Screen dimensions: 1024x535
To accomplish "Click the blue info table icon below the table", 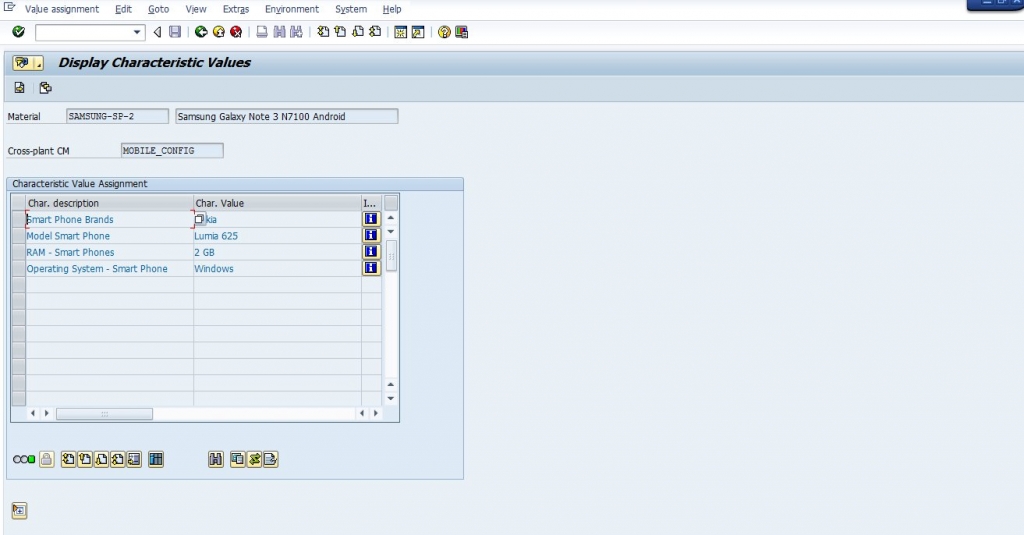I will click(156, 459).
